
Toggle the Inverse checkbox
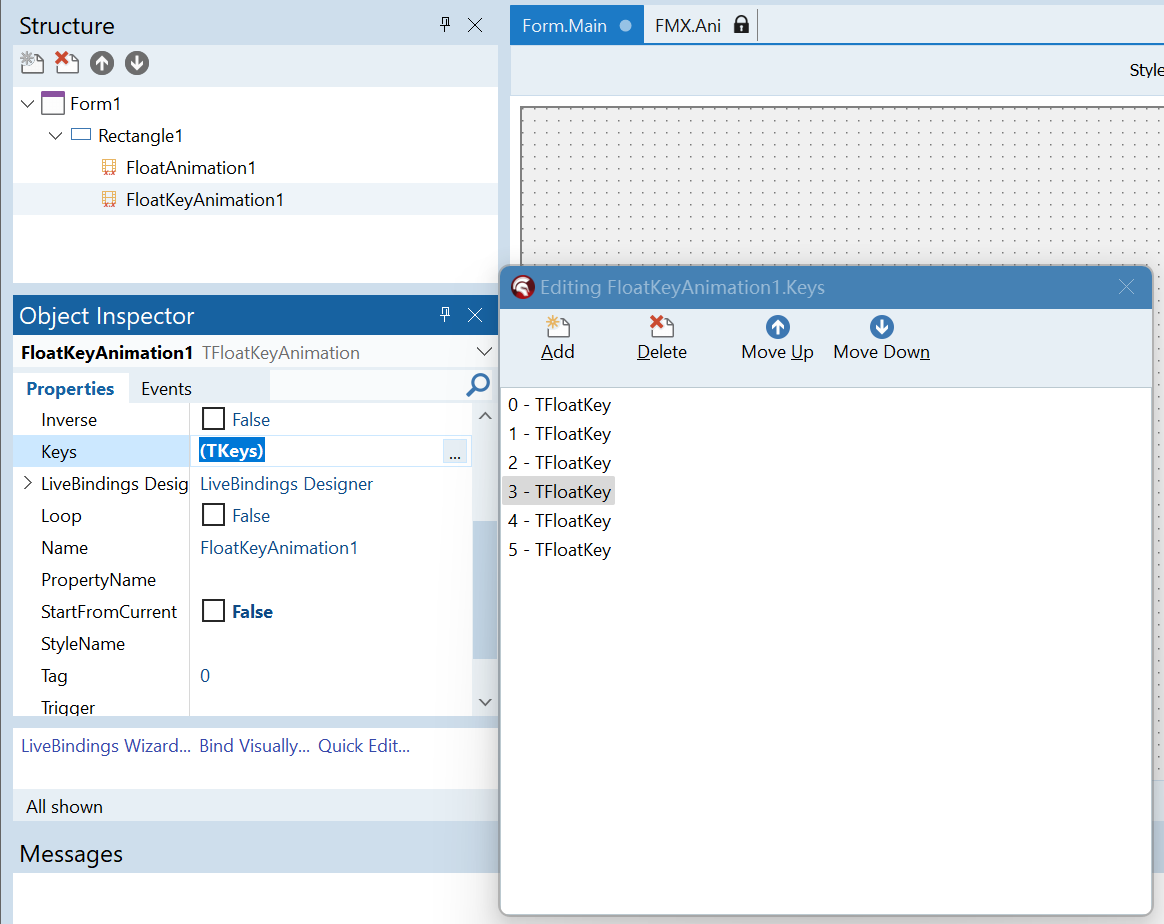213,419
